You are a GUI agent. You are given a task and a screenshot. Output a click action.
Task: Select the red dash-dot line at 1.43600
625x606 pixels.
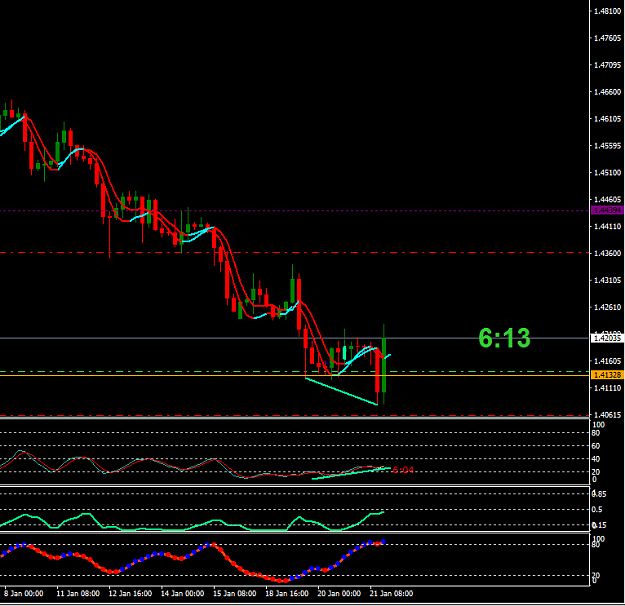[x=295, y=253]
